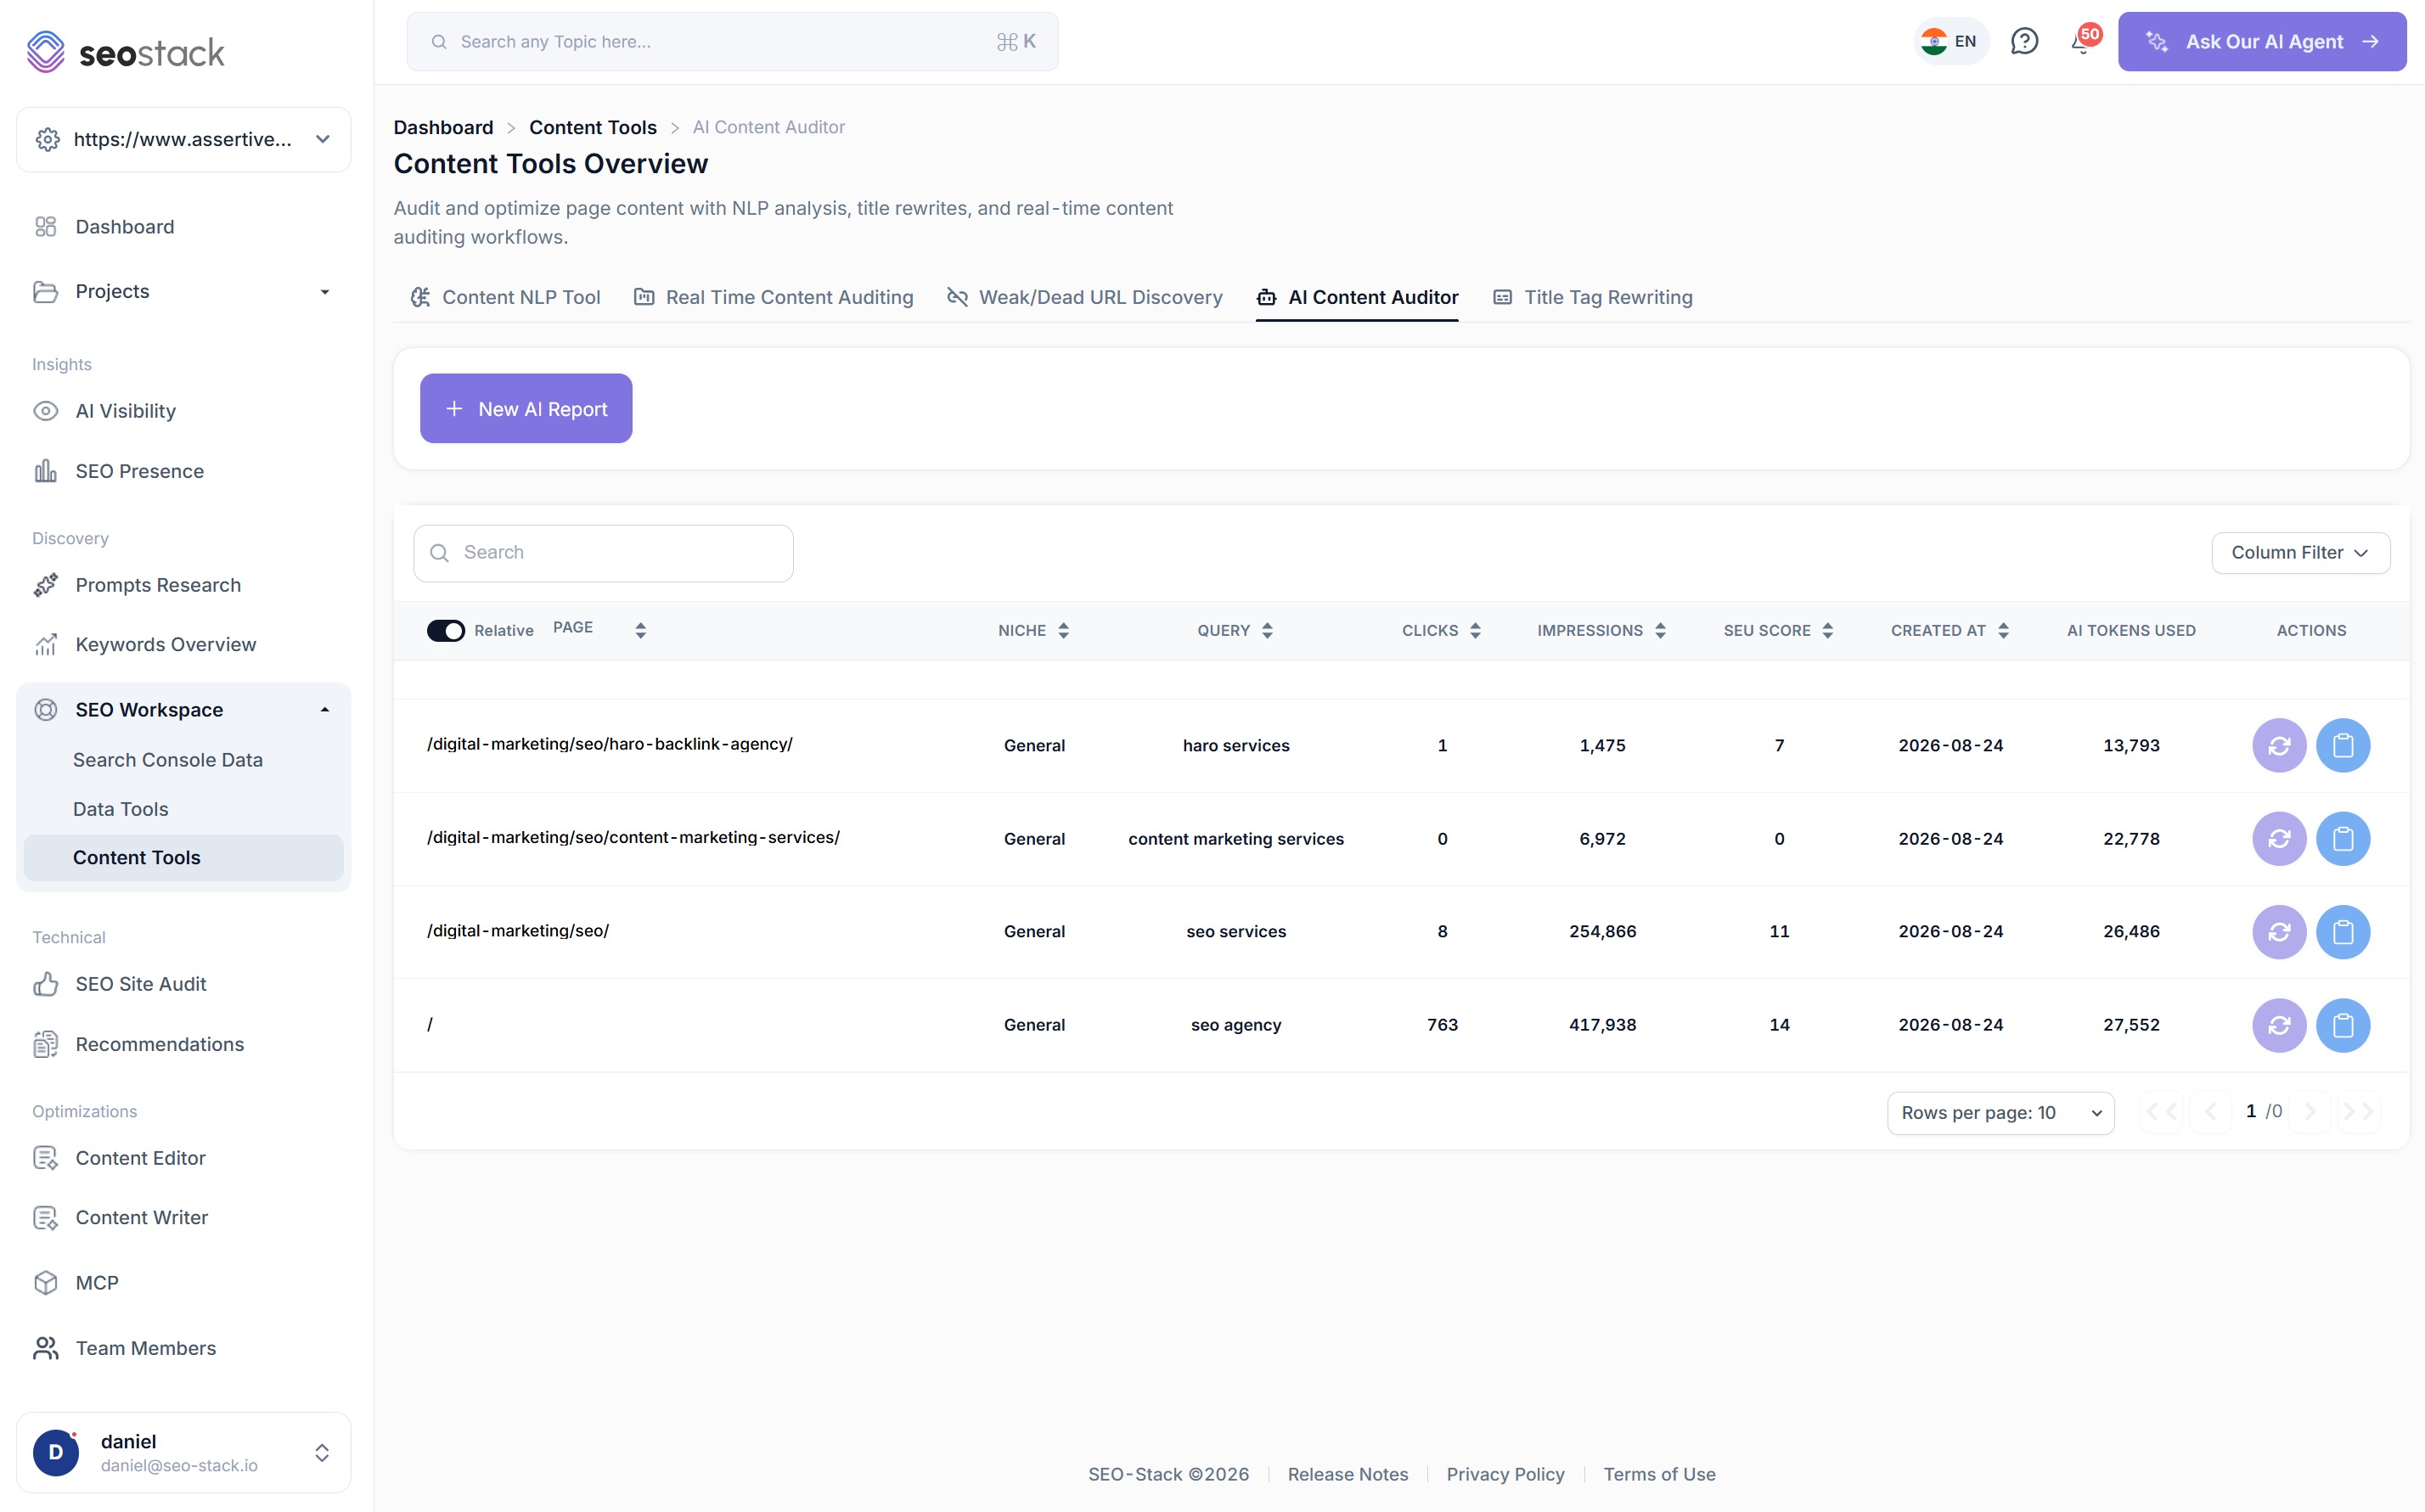Click clipboard icon for seo agency row

(x=2343, y=1025)
